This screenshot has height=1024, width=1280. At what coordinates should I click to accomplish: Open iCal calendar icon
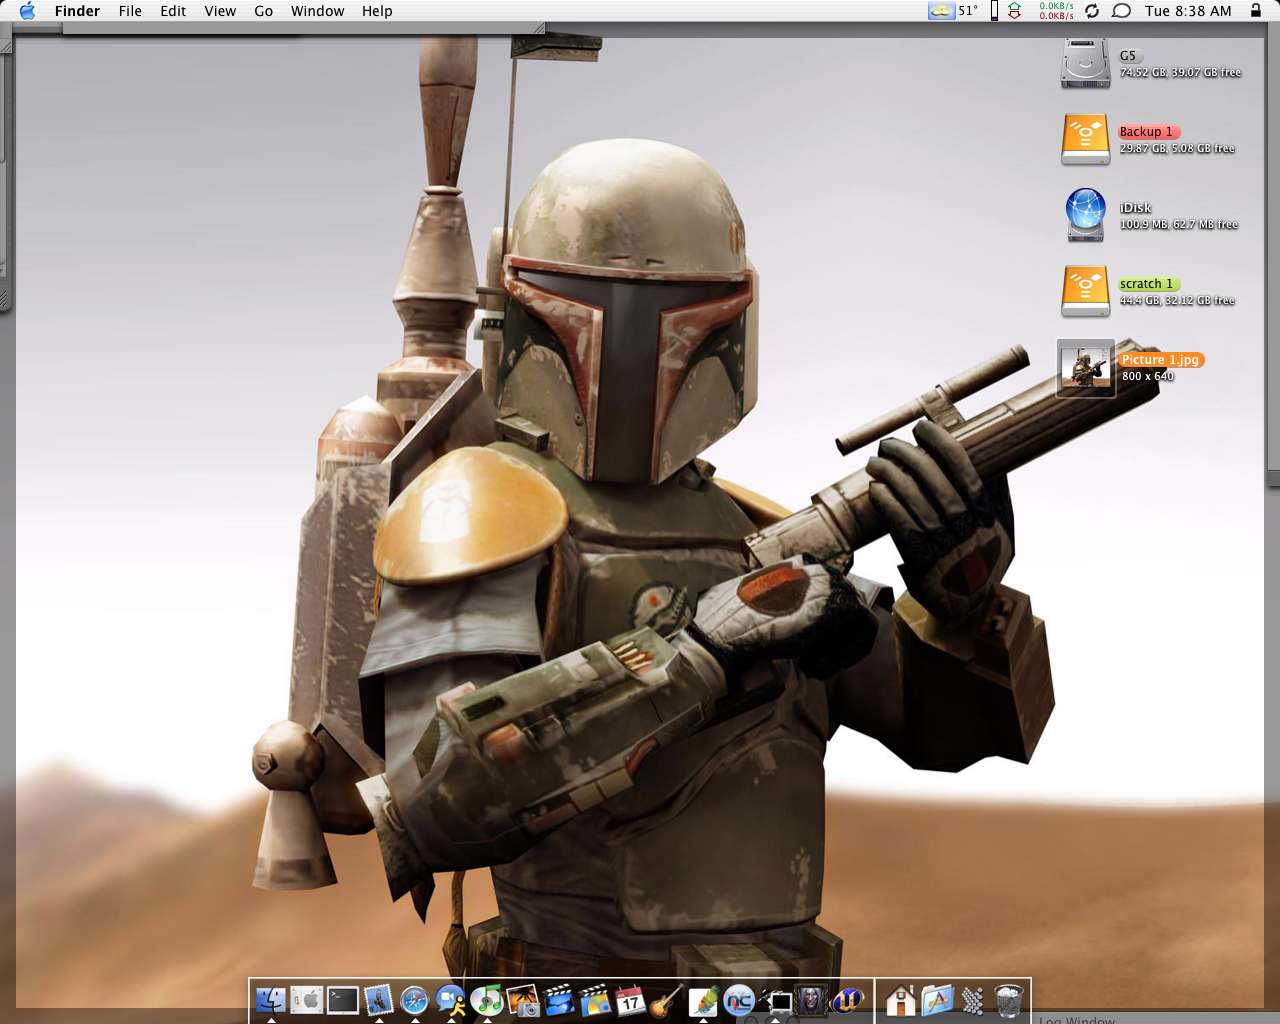630,999
